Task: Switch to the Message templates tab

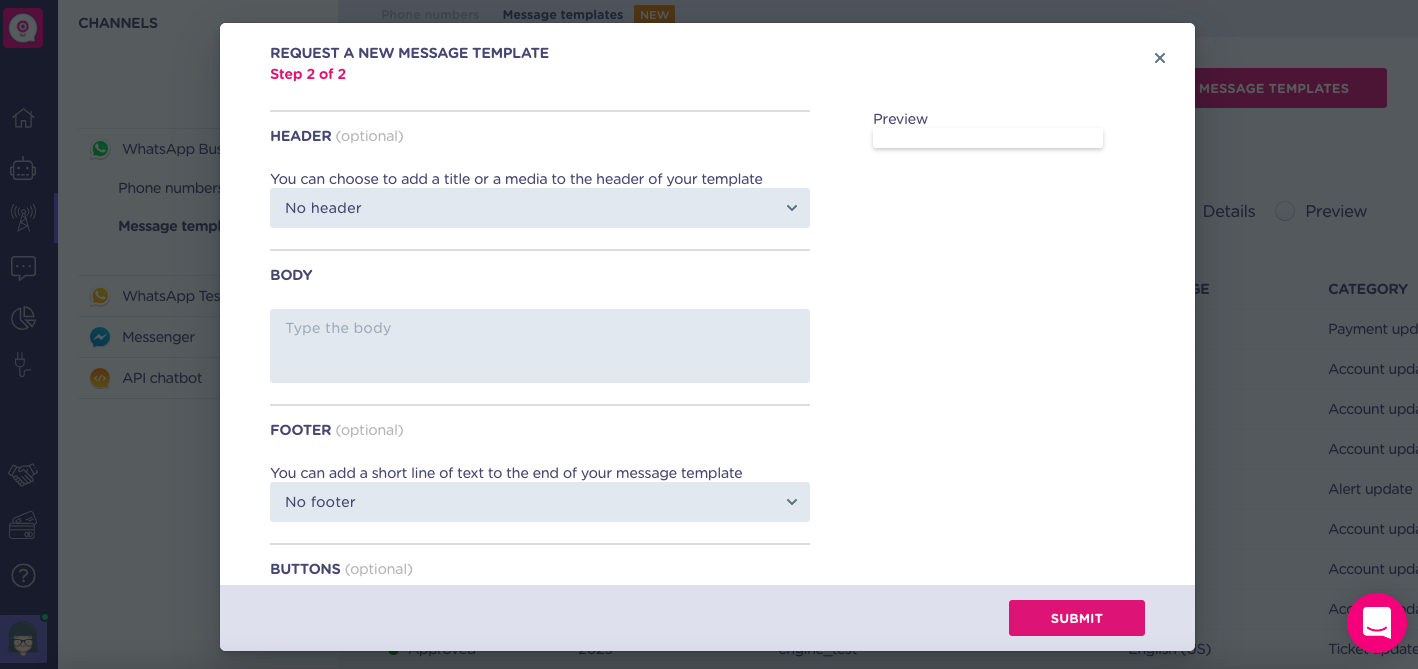Action: pyautogui.click(x=563, y=14)
